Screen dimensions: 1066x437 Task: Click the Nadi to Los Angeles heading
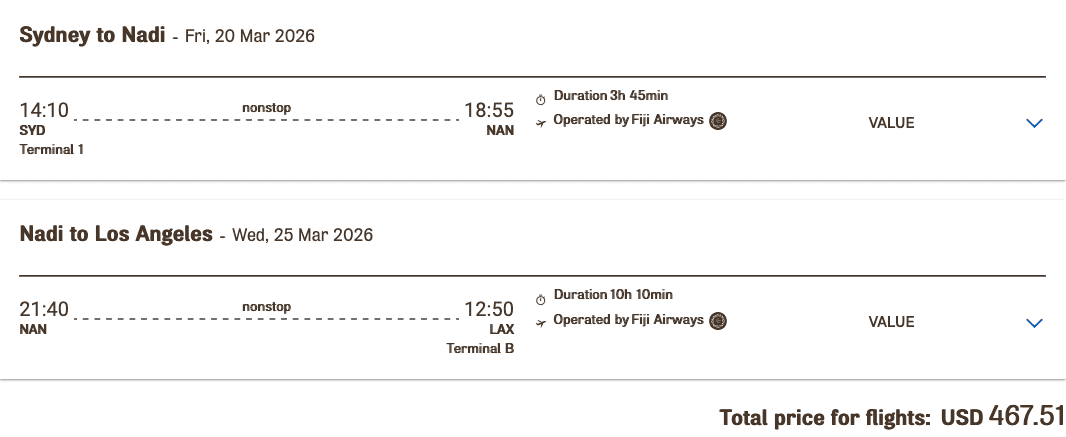(116, 235)
